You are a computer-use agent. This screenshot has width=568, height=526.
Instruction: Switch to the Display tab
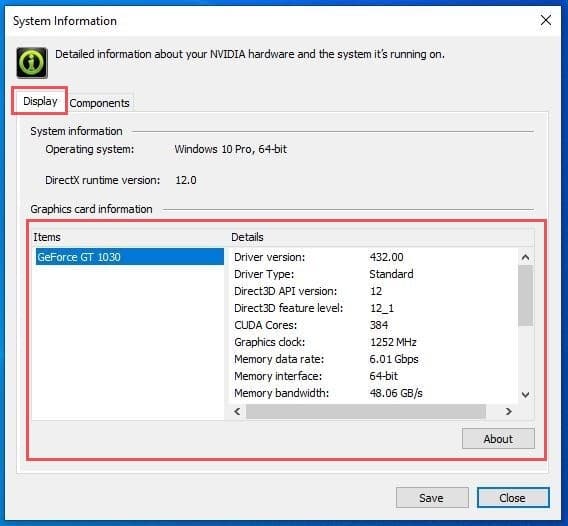[x=40, y=101]
